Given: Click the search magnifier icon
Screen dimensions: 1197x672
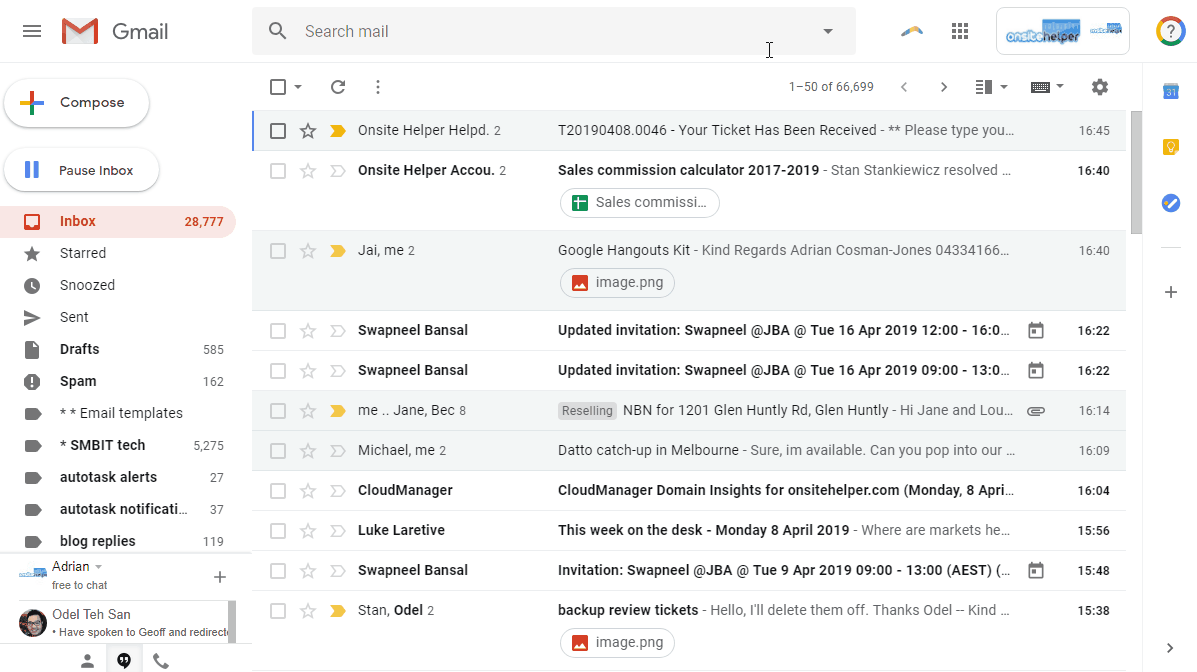Looking at the screenshot, I should (278, 31).
